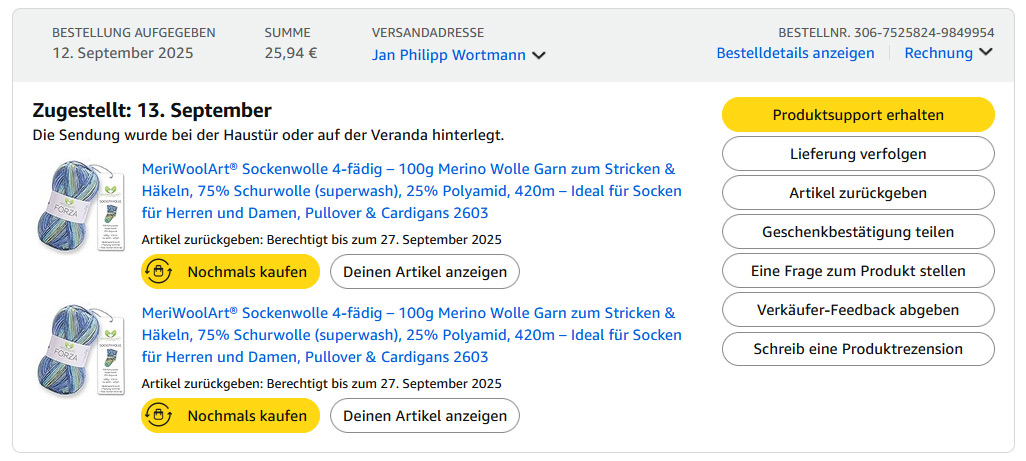Expand the Rechnung dropdown arrow

(x=986, y=53)
